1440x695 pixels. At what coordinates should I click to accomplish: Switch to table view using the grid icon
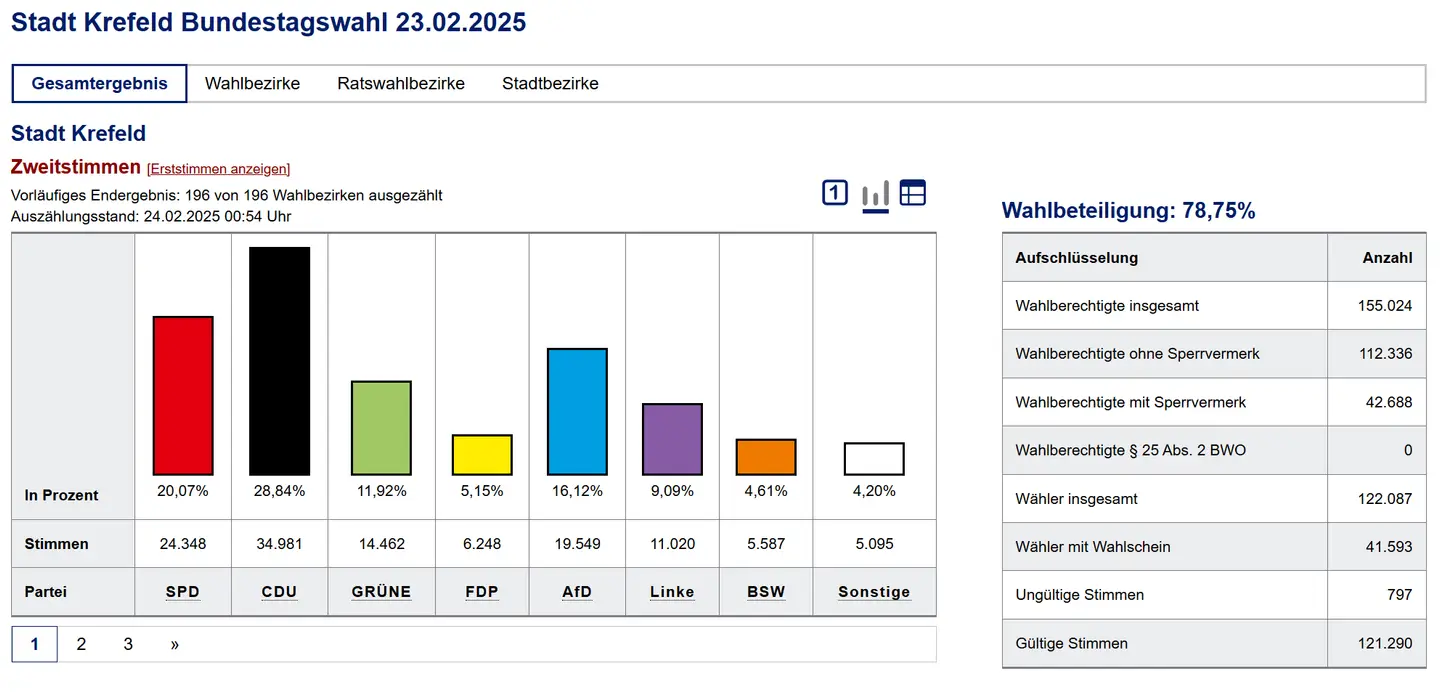[913, 193]
